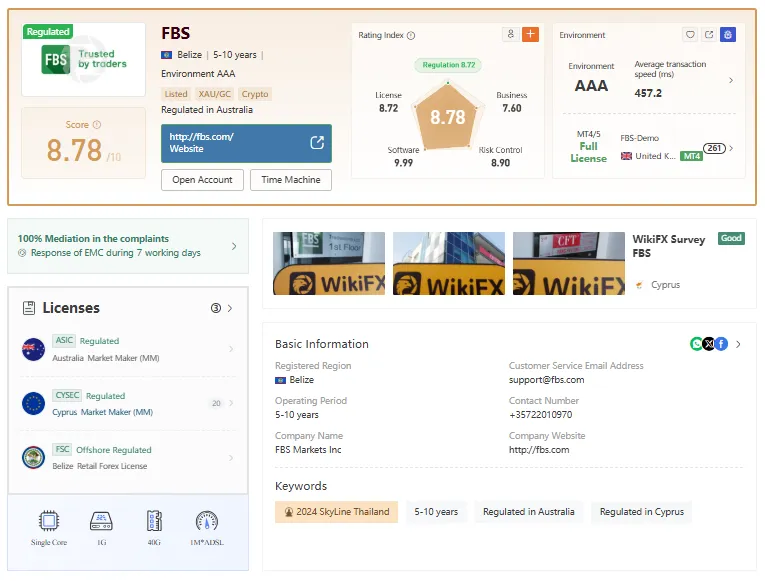Click the WhatsApp icon in Basic Information

(696, 344)
